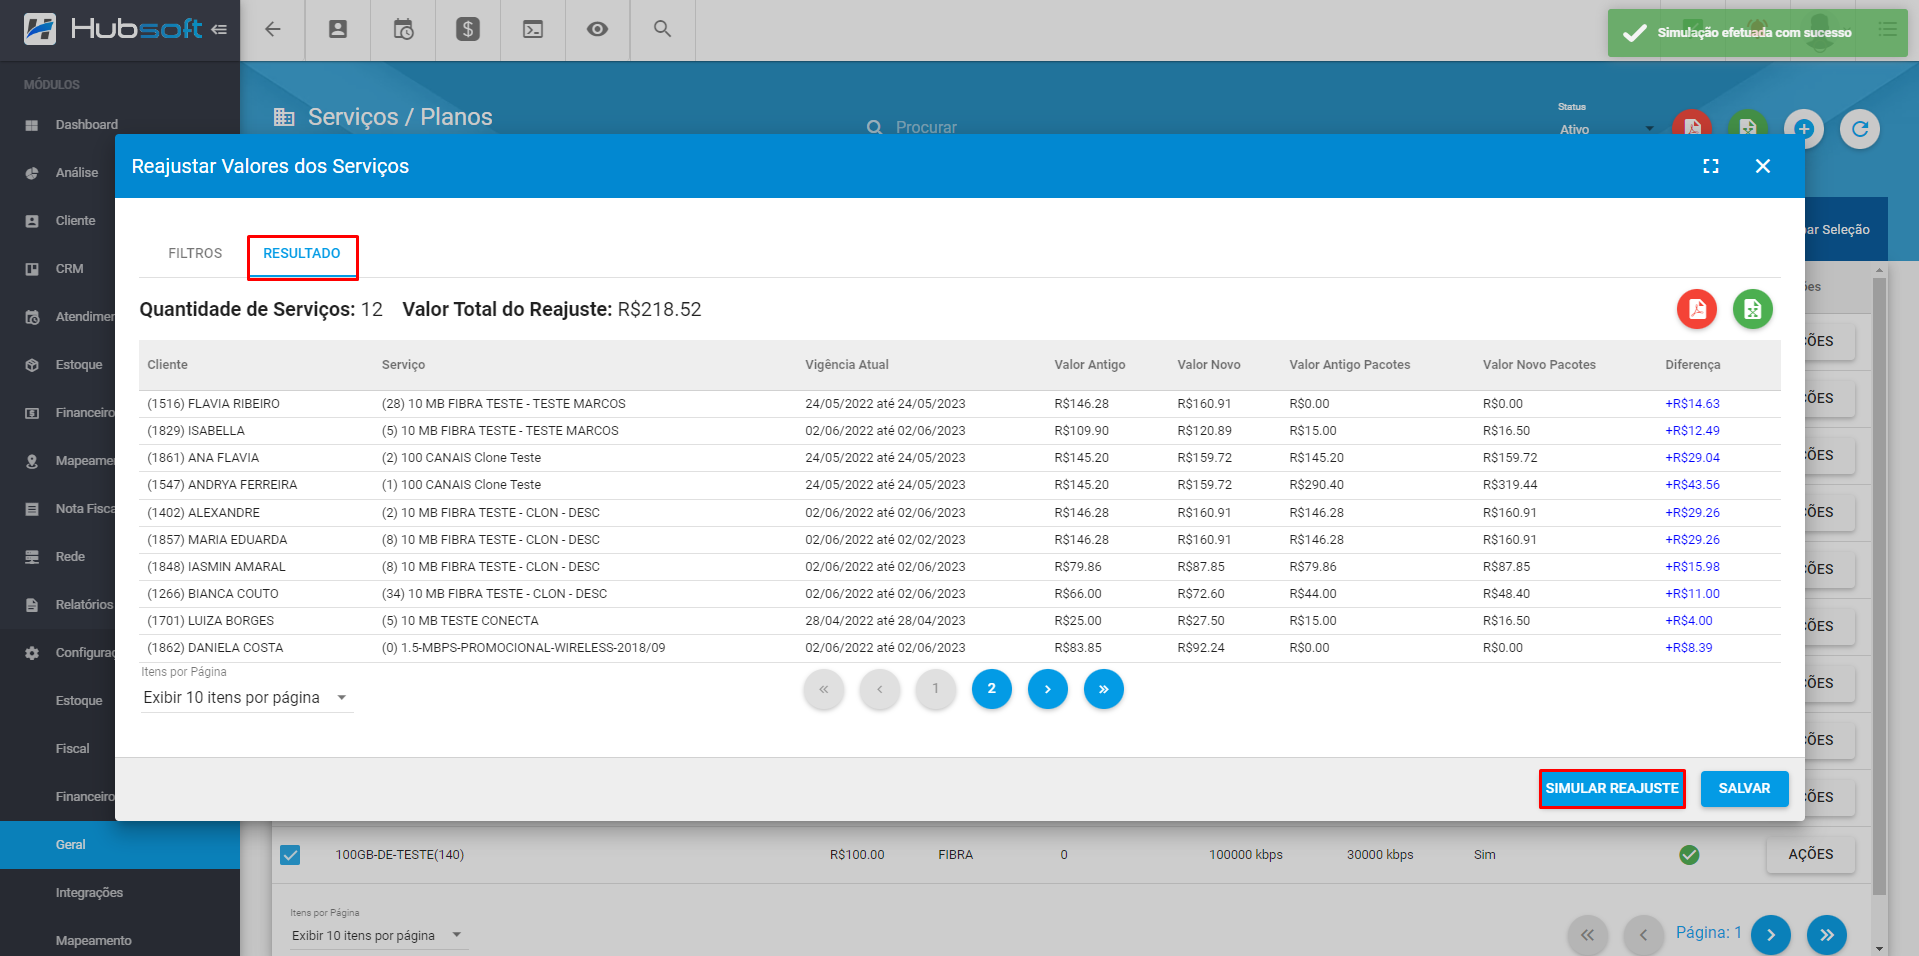Export results to PDF in dialog
This screenshot has width=1919, height=956.
coord(1697,309)
